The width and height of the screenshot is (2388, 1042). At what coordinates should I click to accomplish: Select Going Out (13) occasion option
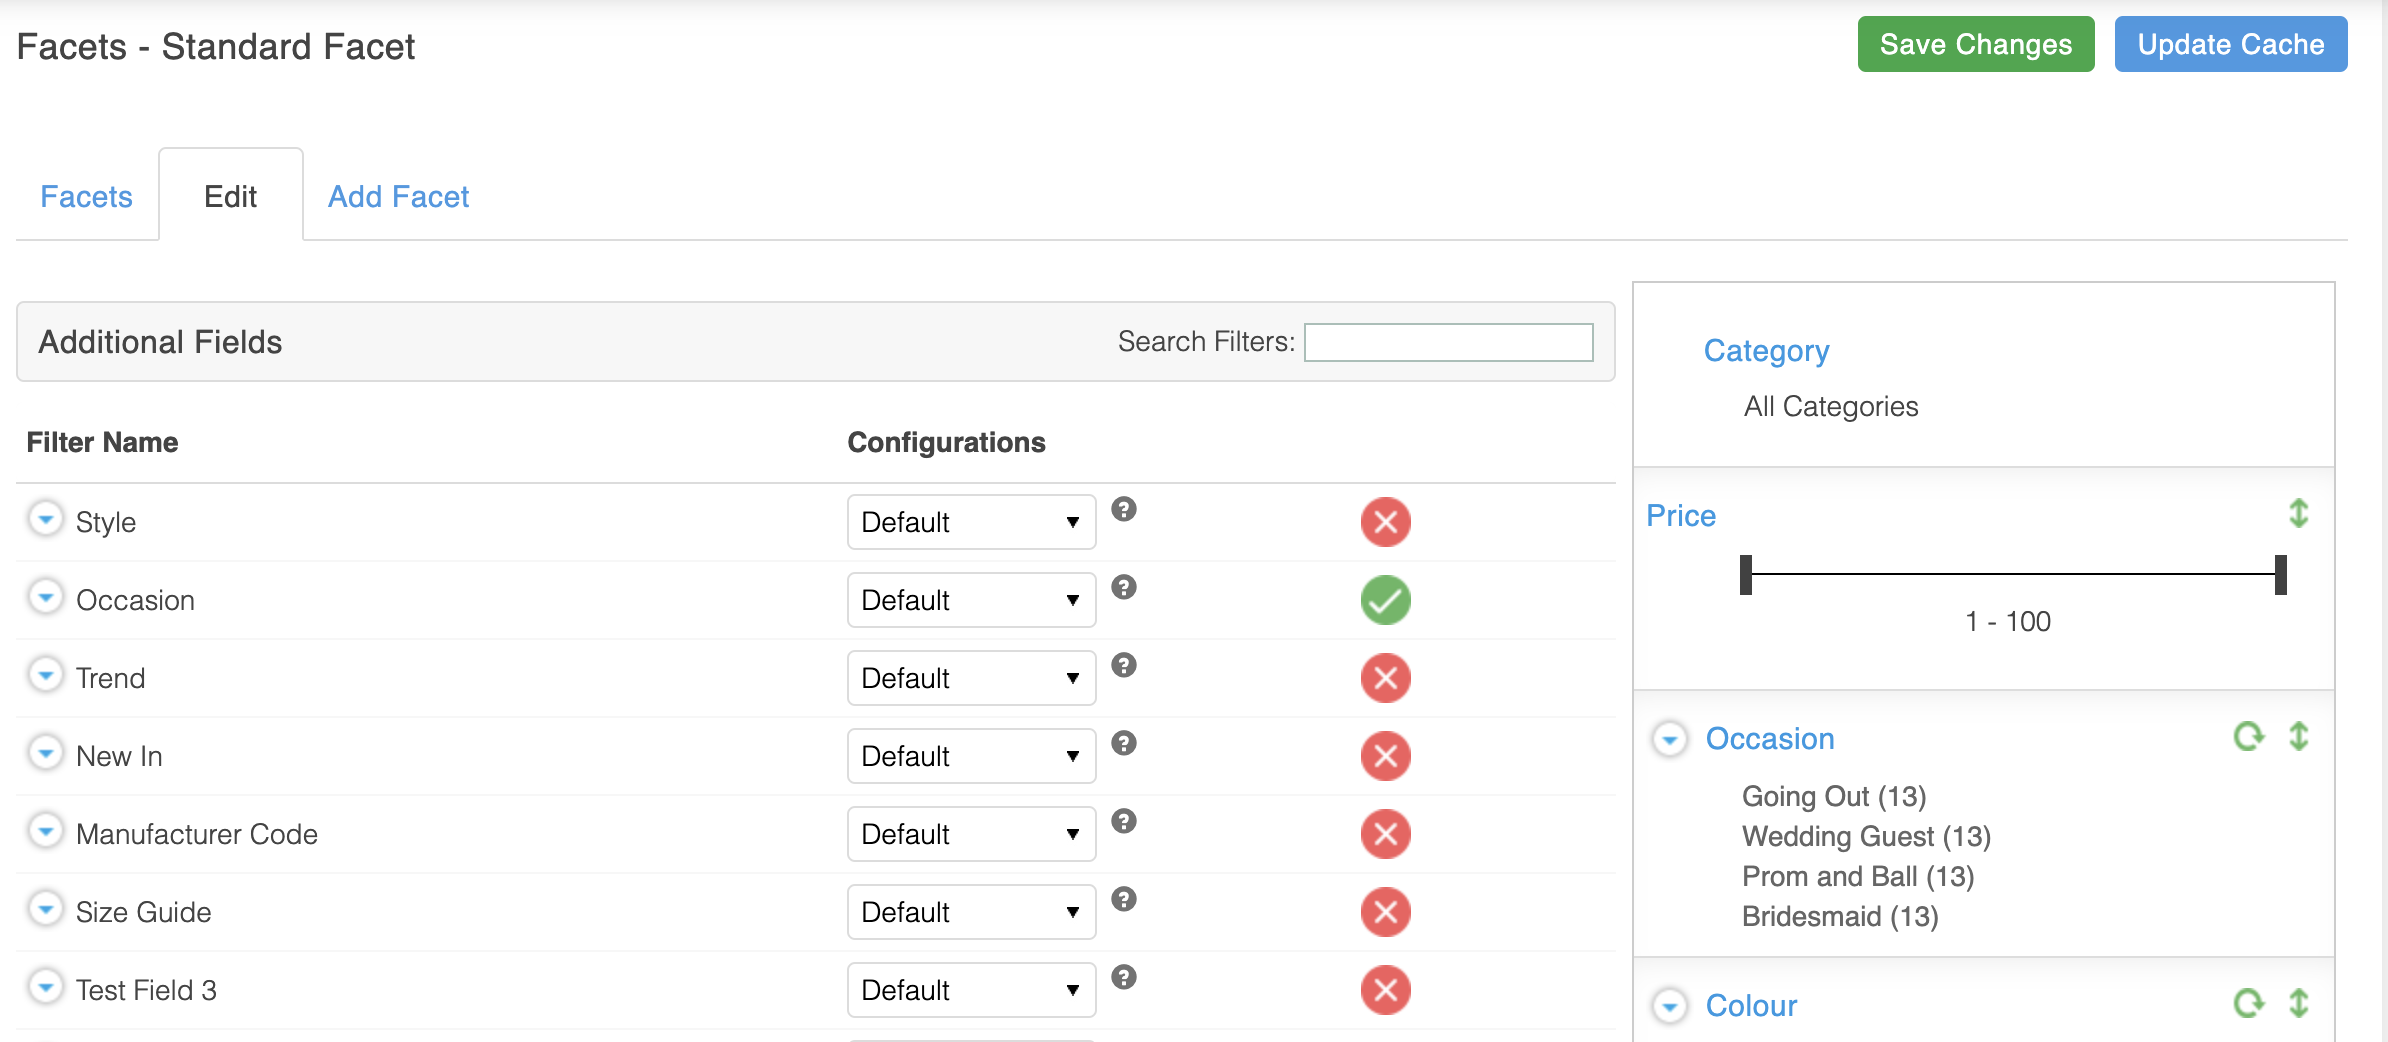point(1834,796)
